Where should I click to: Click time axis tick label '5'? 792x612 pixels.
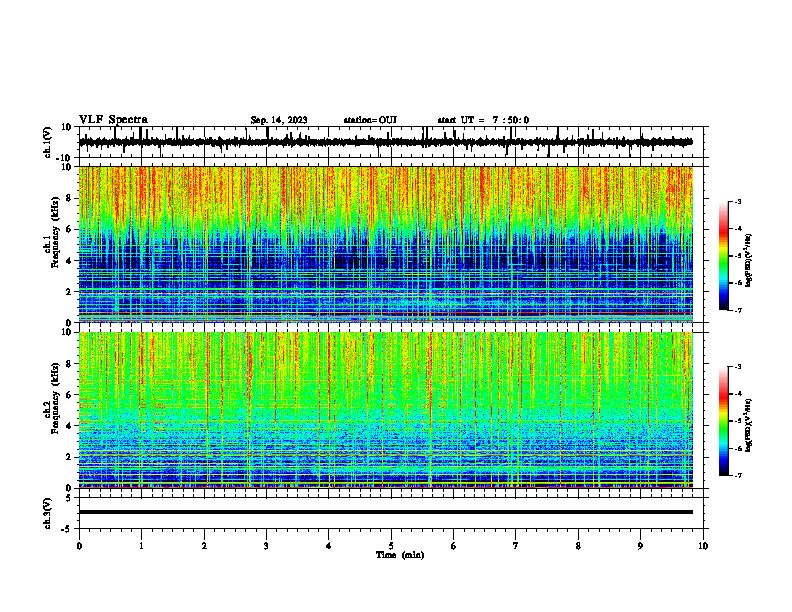click(391, 546)
